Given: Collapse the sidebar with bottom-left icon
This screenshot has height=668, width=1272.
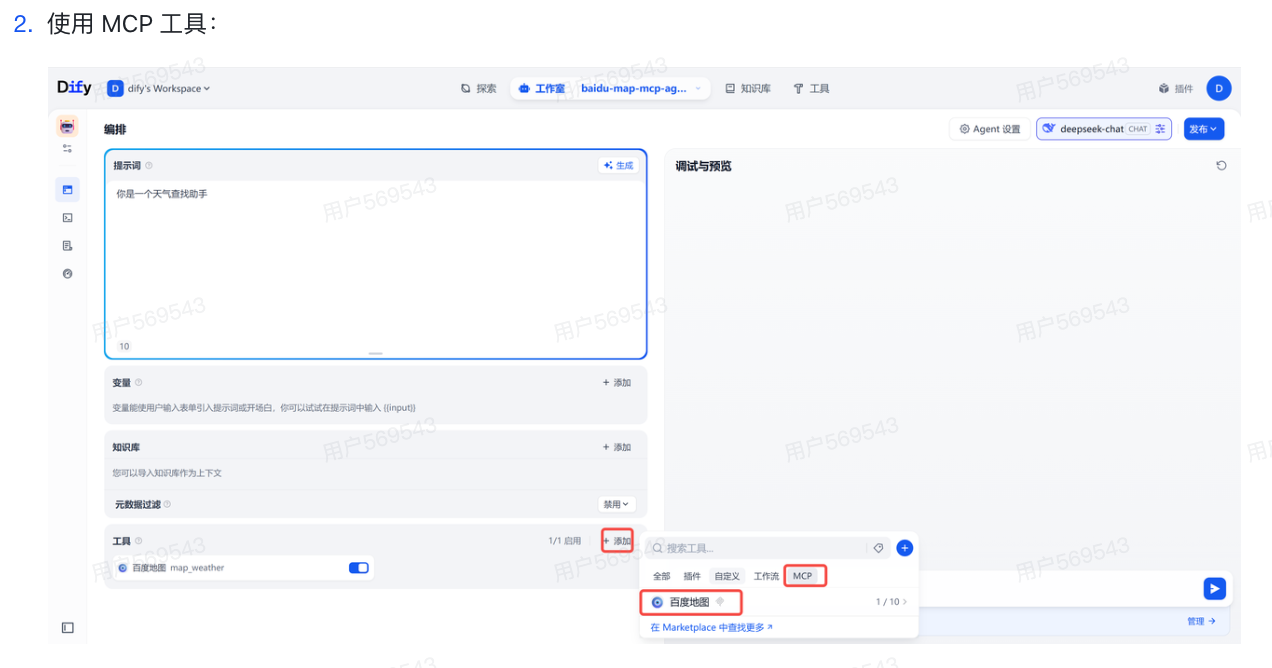Looking at the screenshot, I should point(67,627).
